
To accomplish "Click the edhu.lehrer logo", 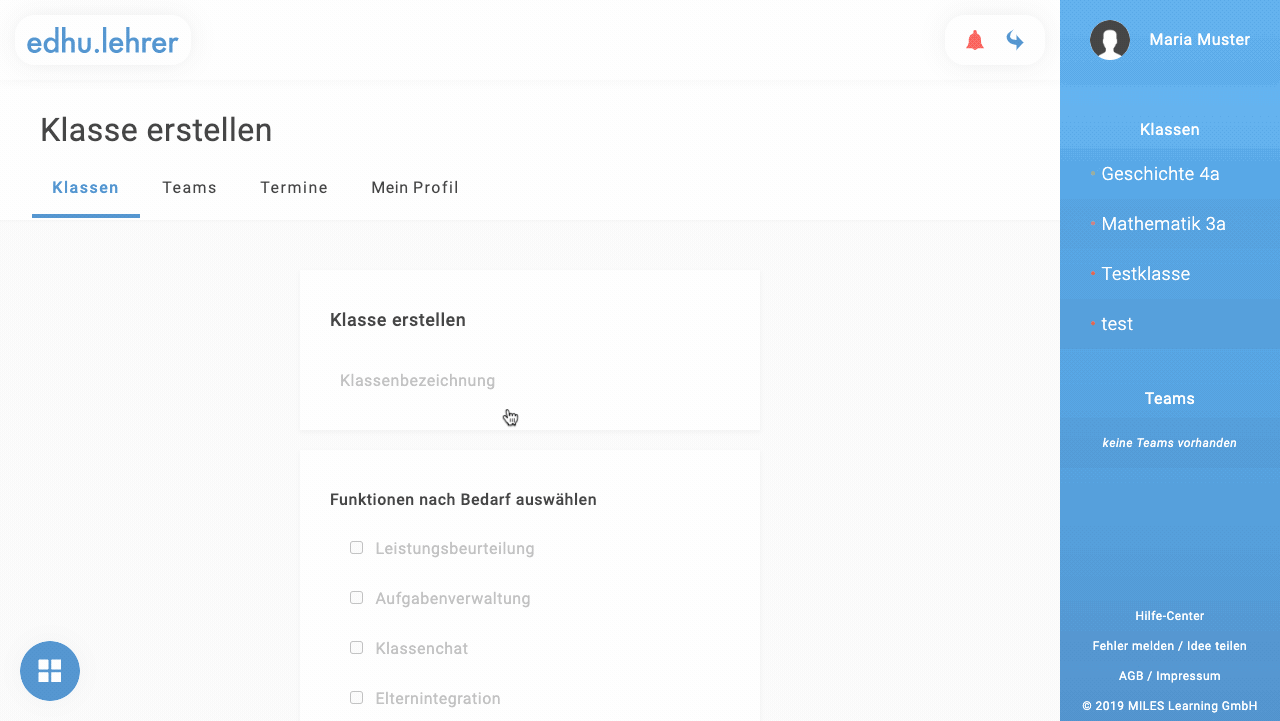I will click(x=103, y=41).
